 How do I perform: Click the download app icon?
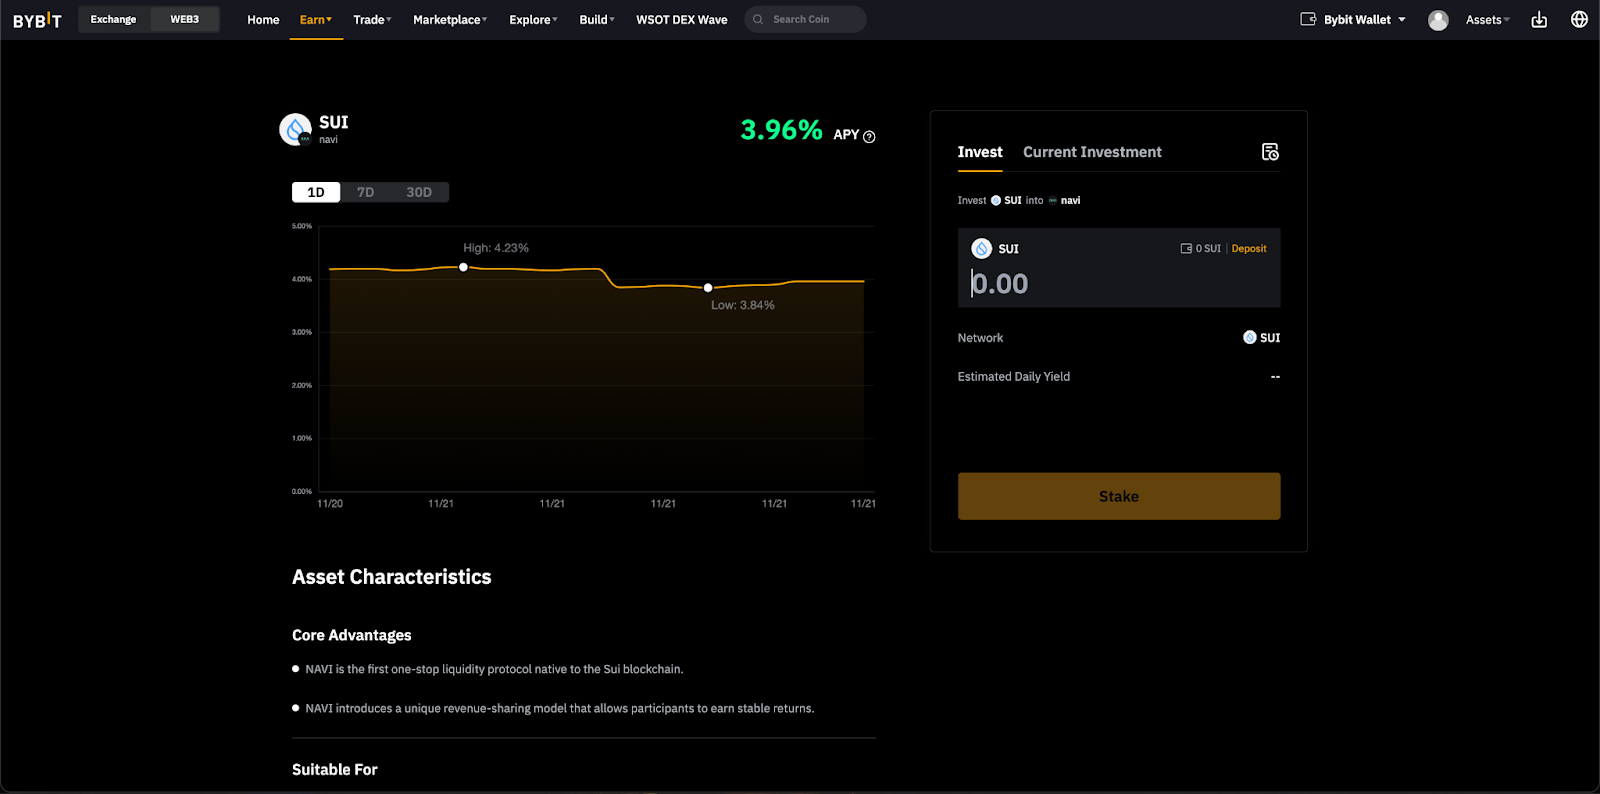[1539, 20]
